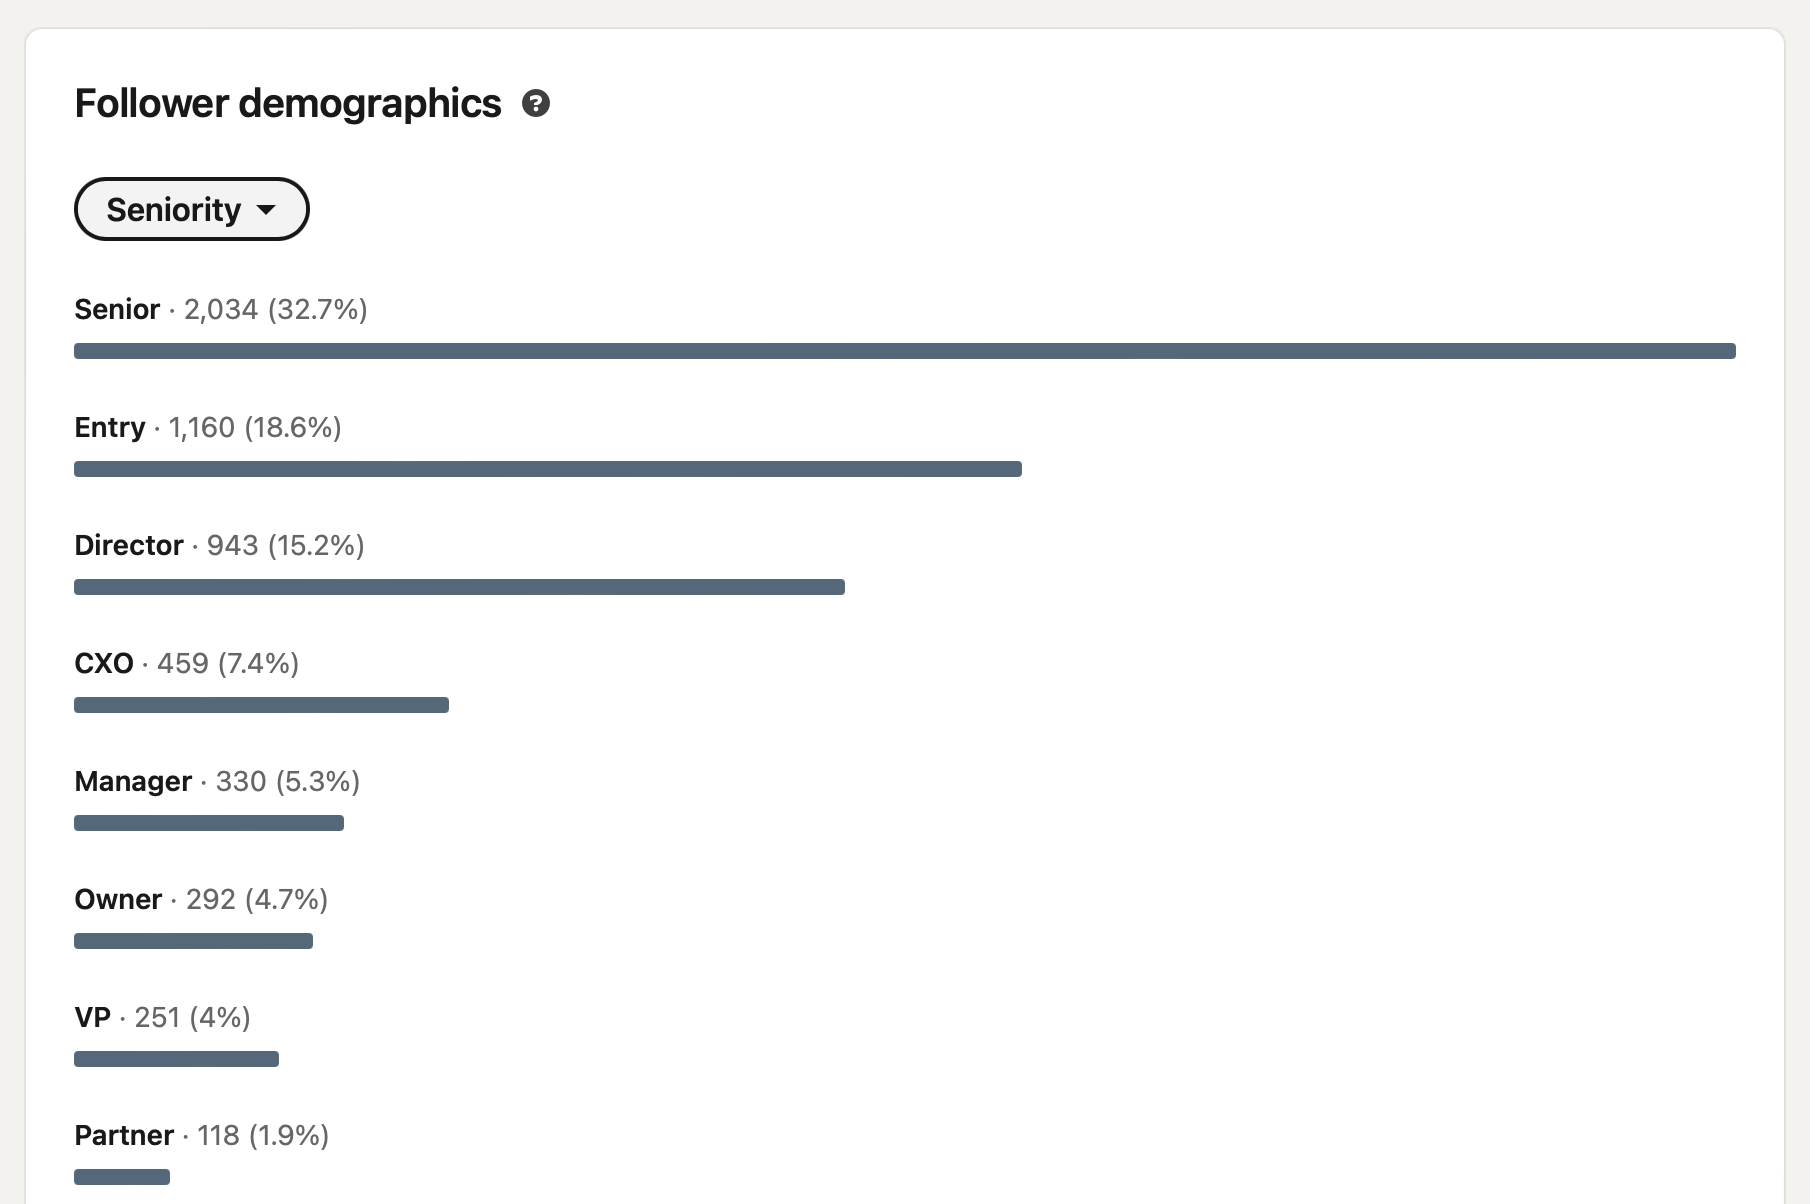
Task: Click the VP follower count label
Action: tap(162, 1018)
